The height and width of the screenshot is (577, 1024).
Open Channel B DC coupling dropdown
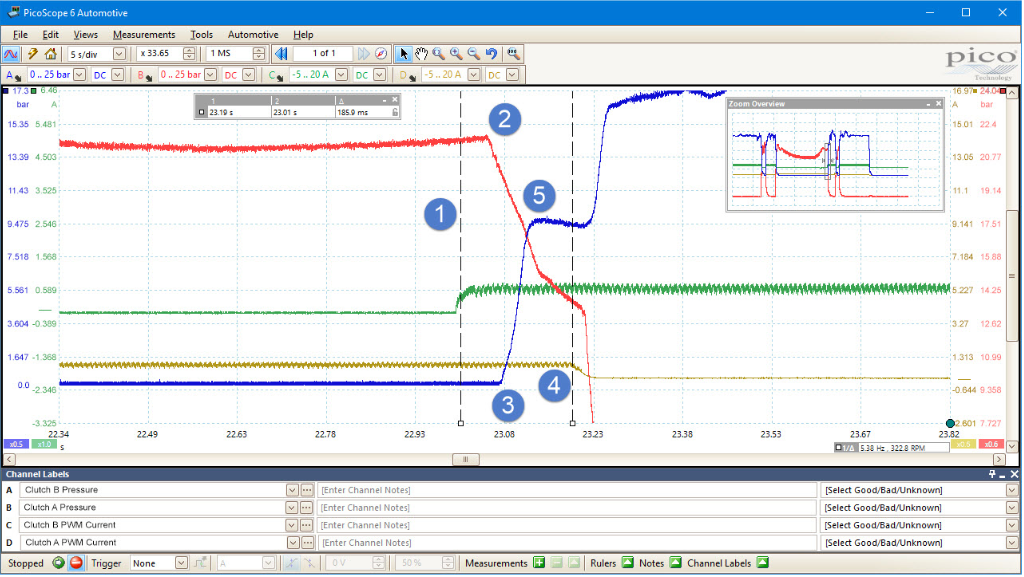coord(248,75)
